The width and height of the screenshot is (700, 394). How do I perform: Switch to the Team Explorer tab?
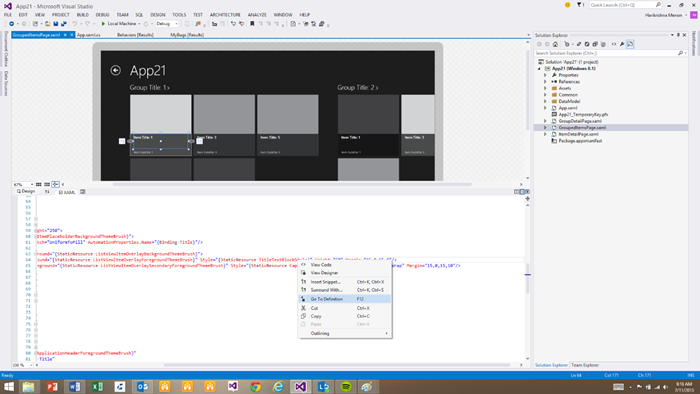[x=585, y=365]
